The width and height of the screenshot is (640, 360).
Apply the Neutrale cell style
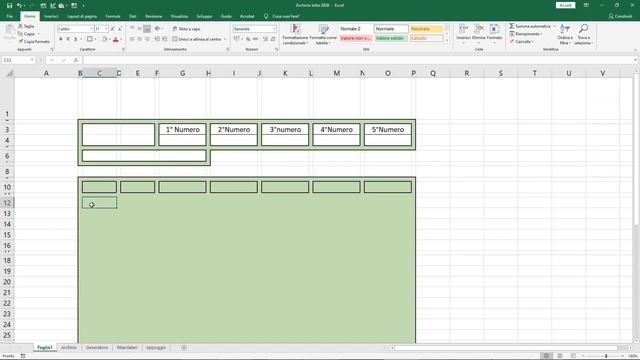click(426, 29)
